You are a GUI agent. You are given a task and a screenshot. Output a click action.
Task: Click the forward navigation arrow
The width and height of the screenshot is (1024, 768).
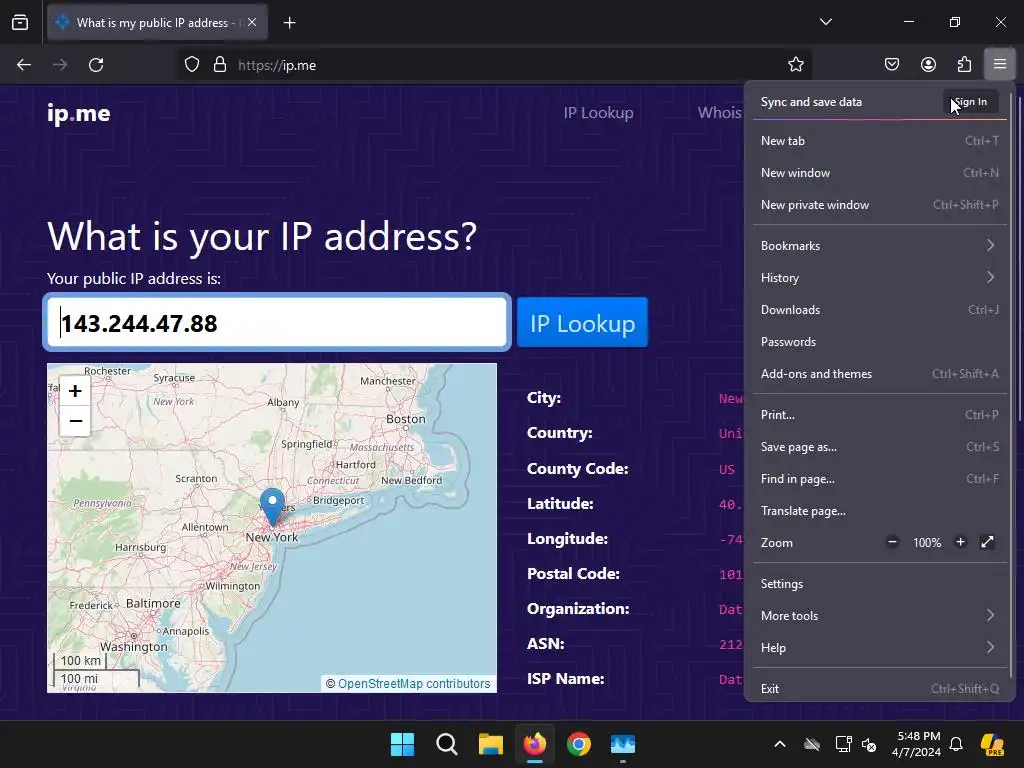tap(59, 65)
